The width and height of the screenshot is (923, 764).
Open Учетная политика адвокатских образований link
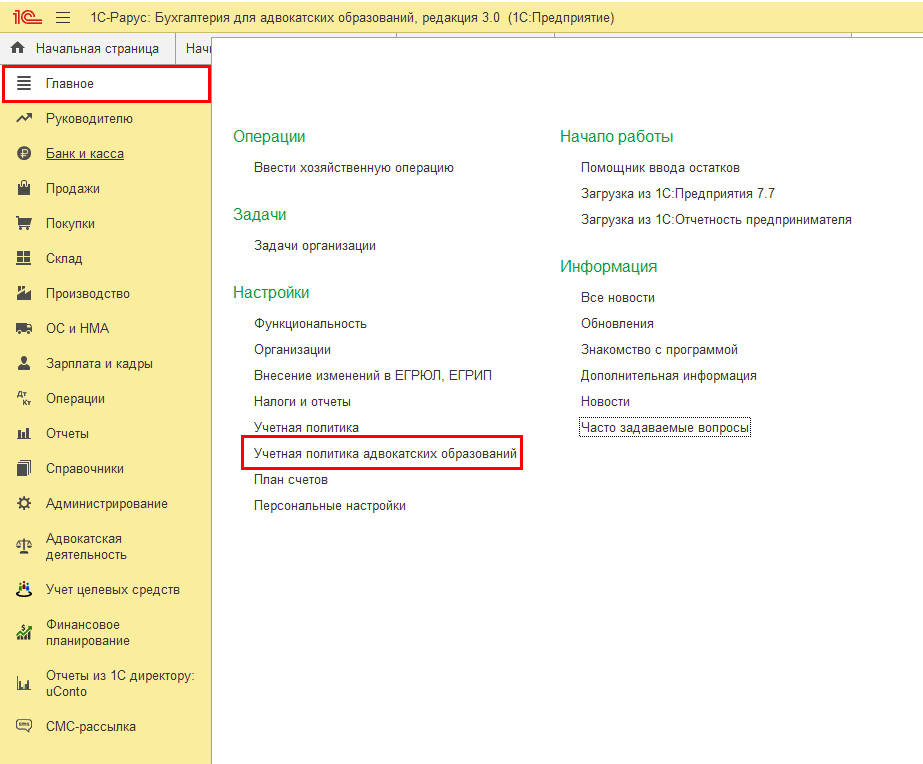385,454
